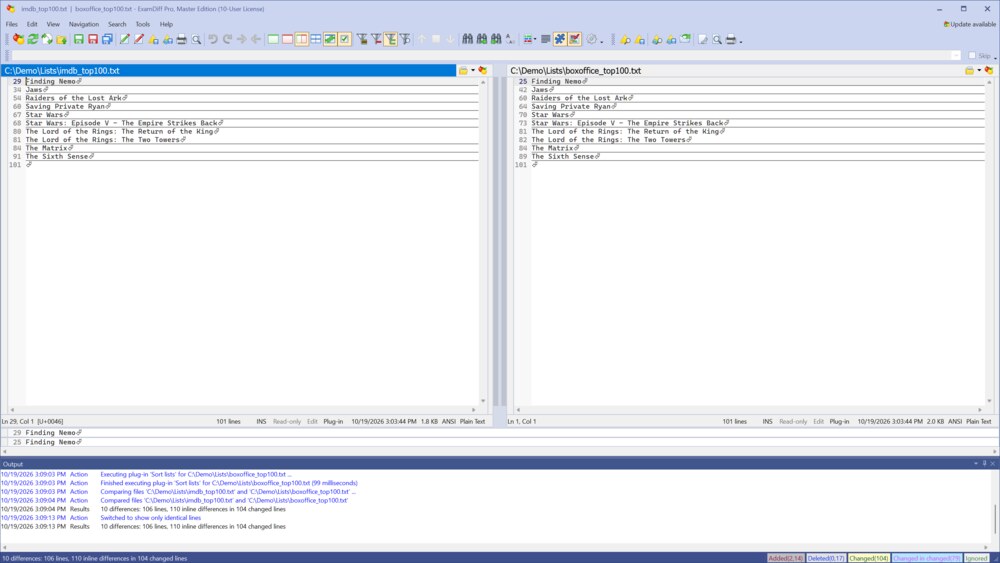Toggle the checkmark view filter button
The image size is (1000, 563).
click(x=344, y=40)
